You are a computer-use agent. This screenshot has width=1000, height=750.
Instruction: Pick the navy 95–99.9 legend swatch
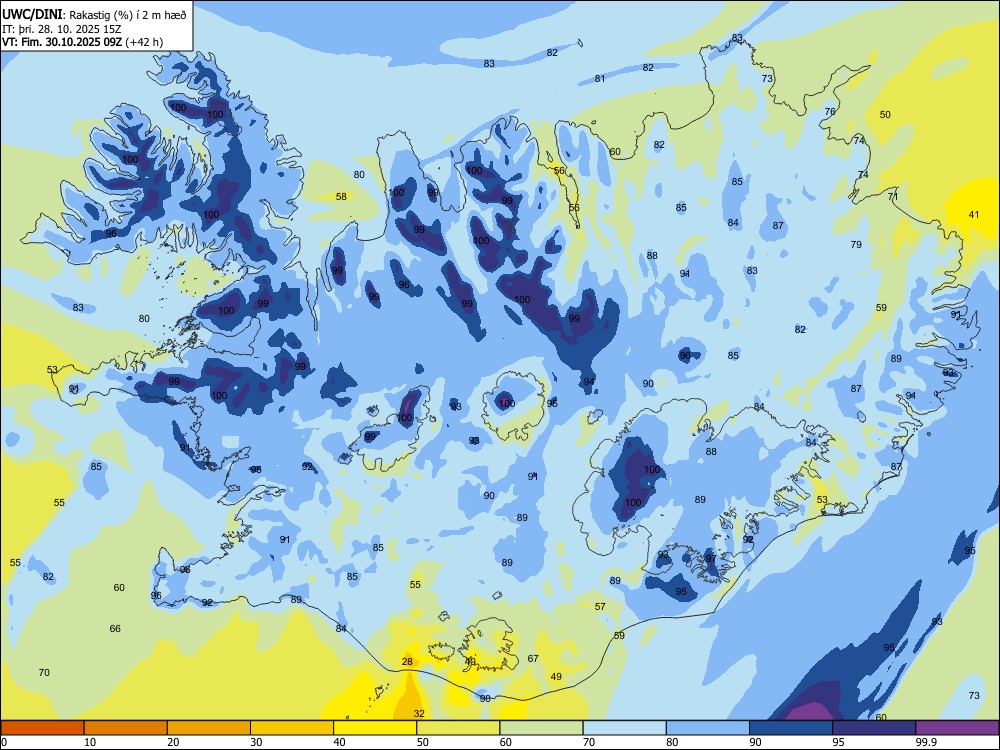pos(874,728)
